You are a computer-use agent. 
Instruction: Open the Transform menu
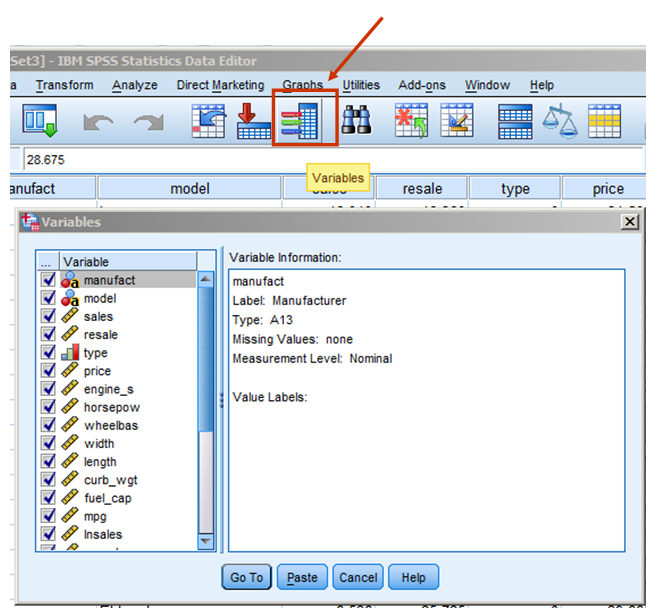pyautogui.click(x=65, y=85)
